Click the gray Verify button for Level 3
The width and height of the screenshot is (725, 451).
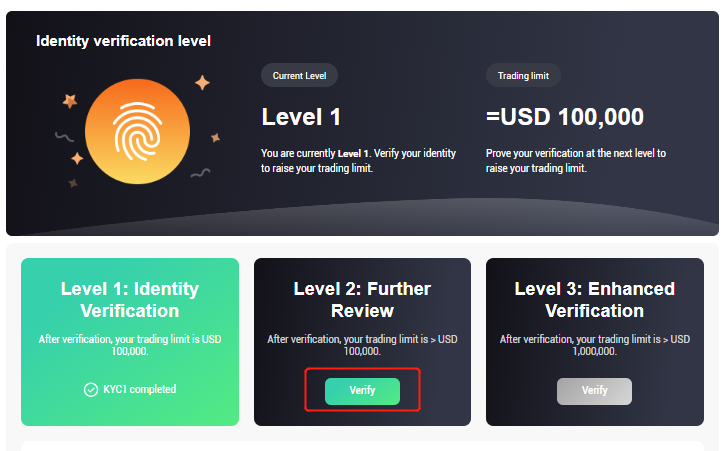(x=594, y=391)
